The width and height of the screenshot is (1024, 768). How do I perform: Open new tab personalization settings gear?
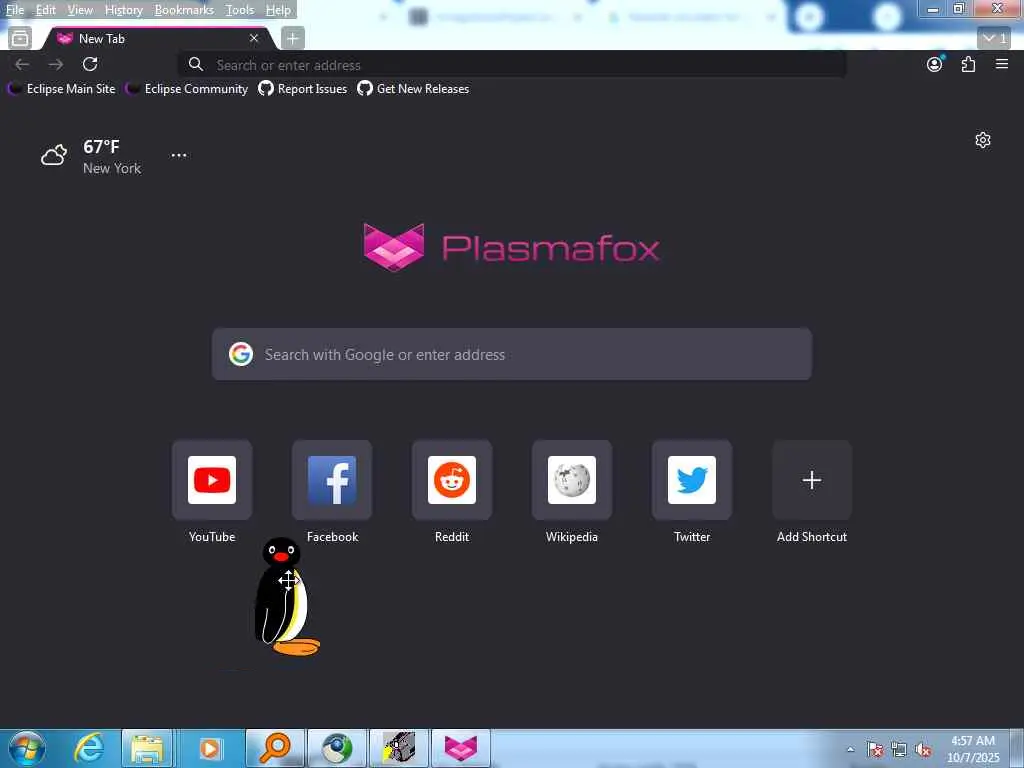click(983, 140)
